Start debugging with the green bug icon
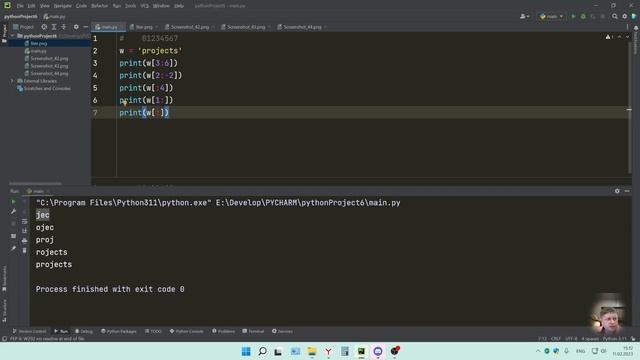Image resolution: width=640 pixels, height=360 pixels. [x=583, y=16]
